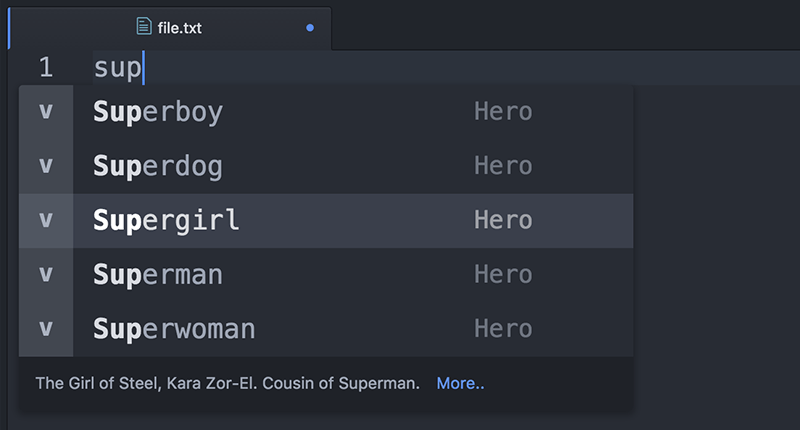Click the value icon beside Superwoman
Image resolution: width=800 pixels, height=430 pixels.
[x=46, y=329]
